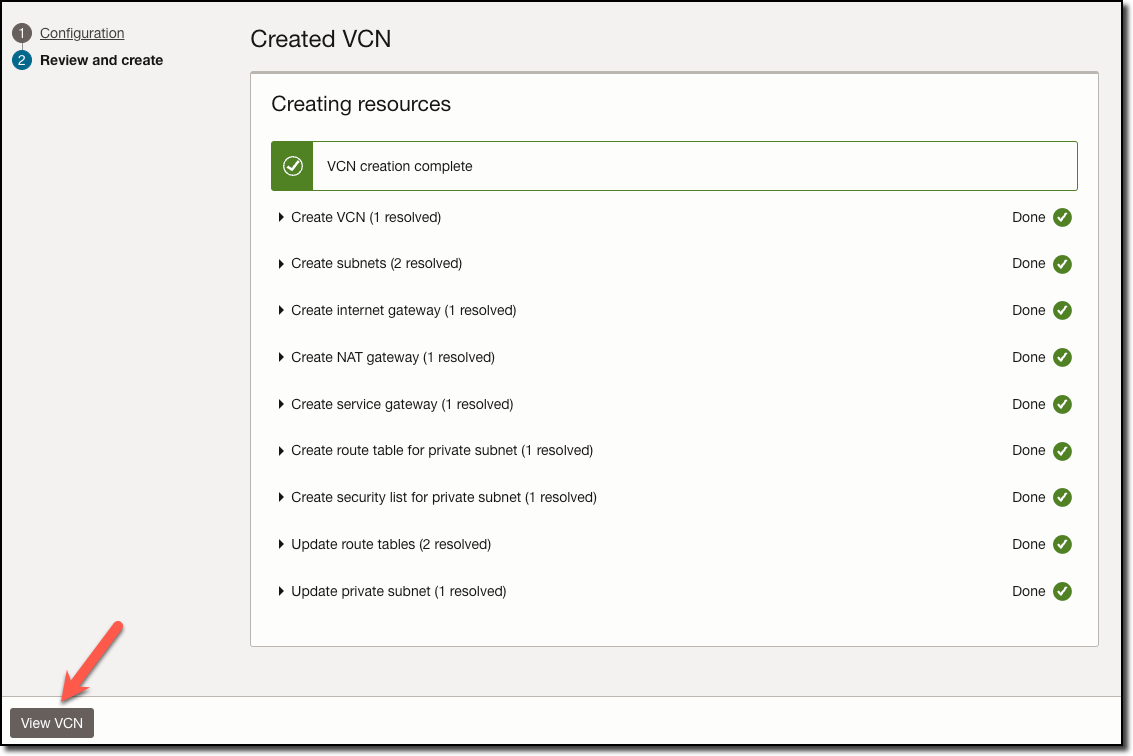Click the Done icon for Create NAT gateway
Image resolution: width=1133 pixels, height=756 pixels.
click(1062, 357)
